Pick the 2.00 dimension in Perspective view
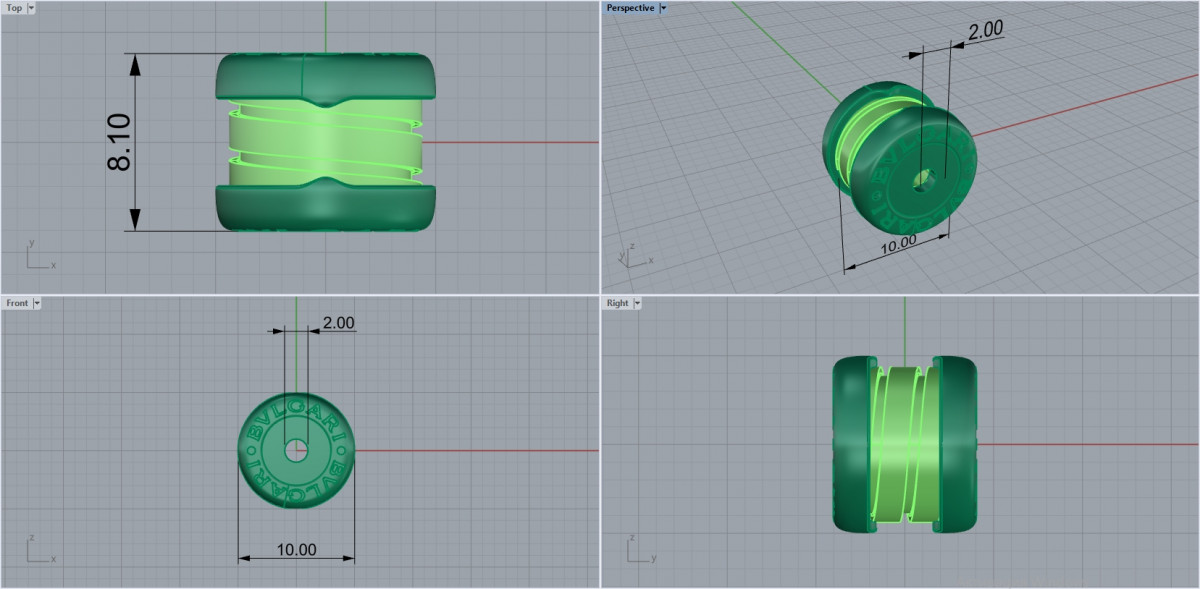The height and width of the screenshot is (589, 1200). tap(985, 31)
